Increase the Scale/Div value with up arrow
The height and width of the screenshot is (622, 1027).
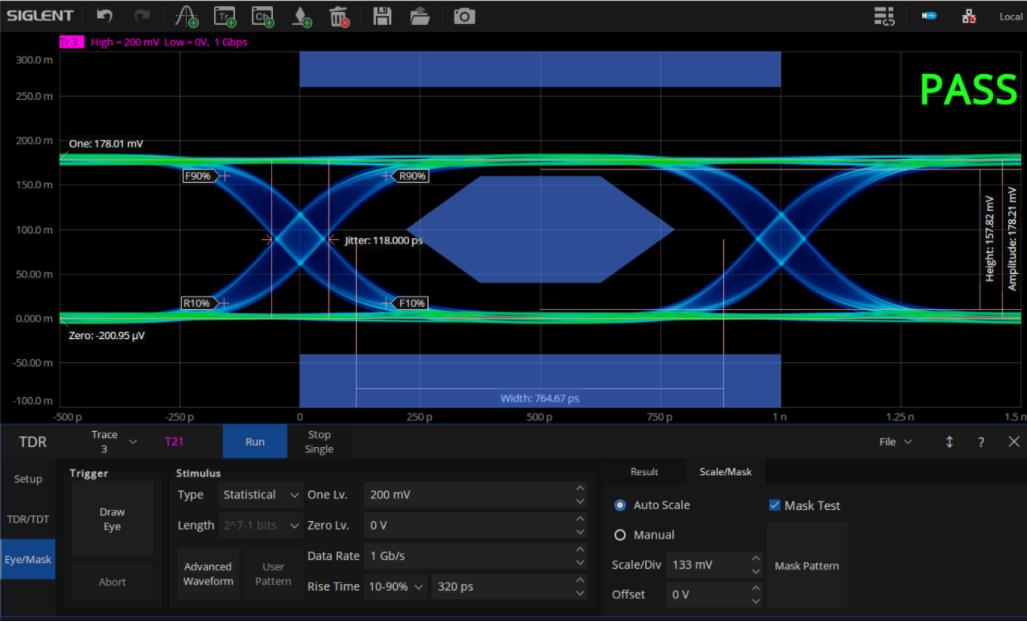[x=755, y=559]
